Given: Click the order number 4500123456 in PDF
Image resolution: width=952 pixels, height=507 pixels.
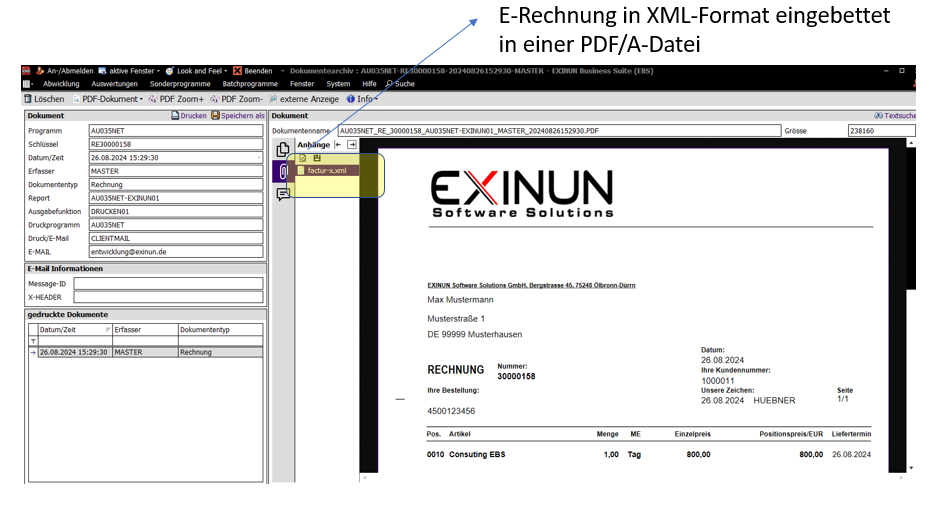Looking at the screenshot, I should tap(451, 411).
